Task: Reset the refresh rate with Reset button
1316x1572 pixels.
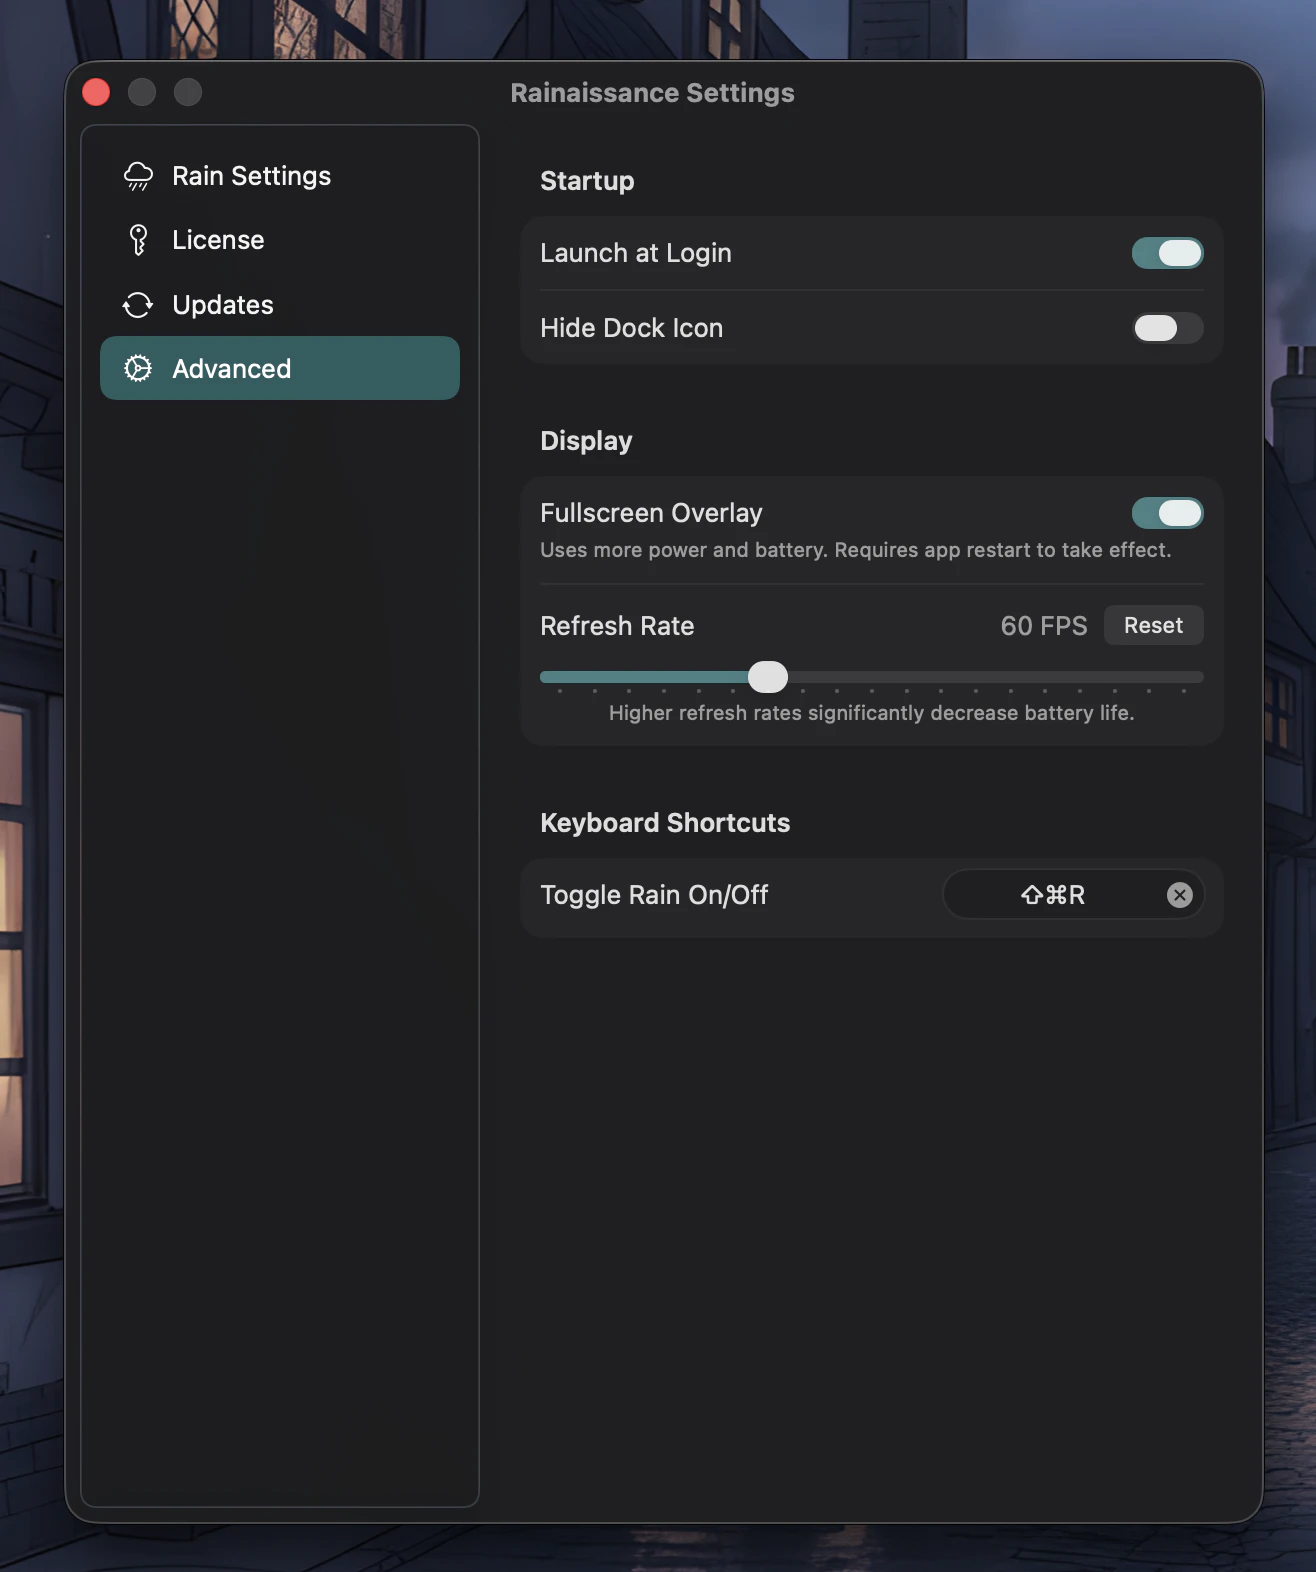Action: 1153,625
